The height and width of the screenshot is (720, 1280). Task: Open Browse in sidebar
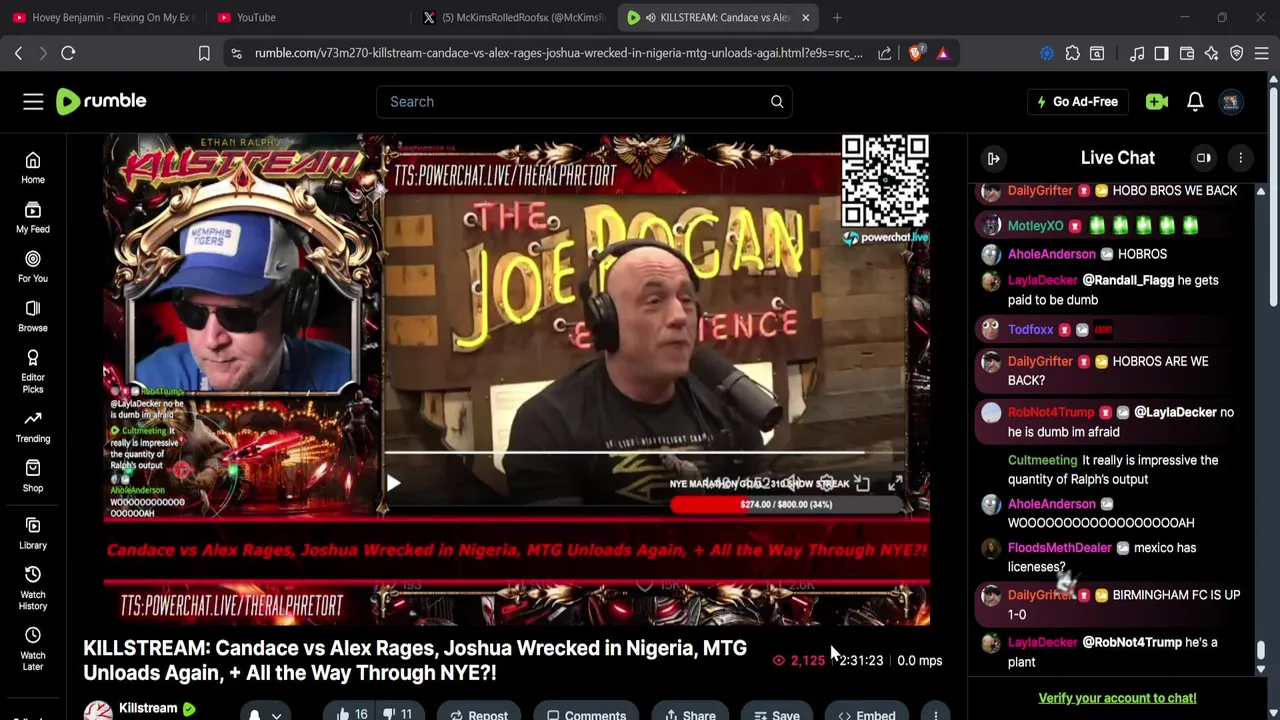click(33, 316)
